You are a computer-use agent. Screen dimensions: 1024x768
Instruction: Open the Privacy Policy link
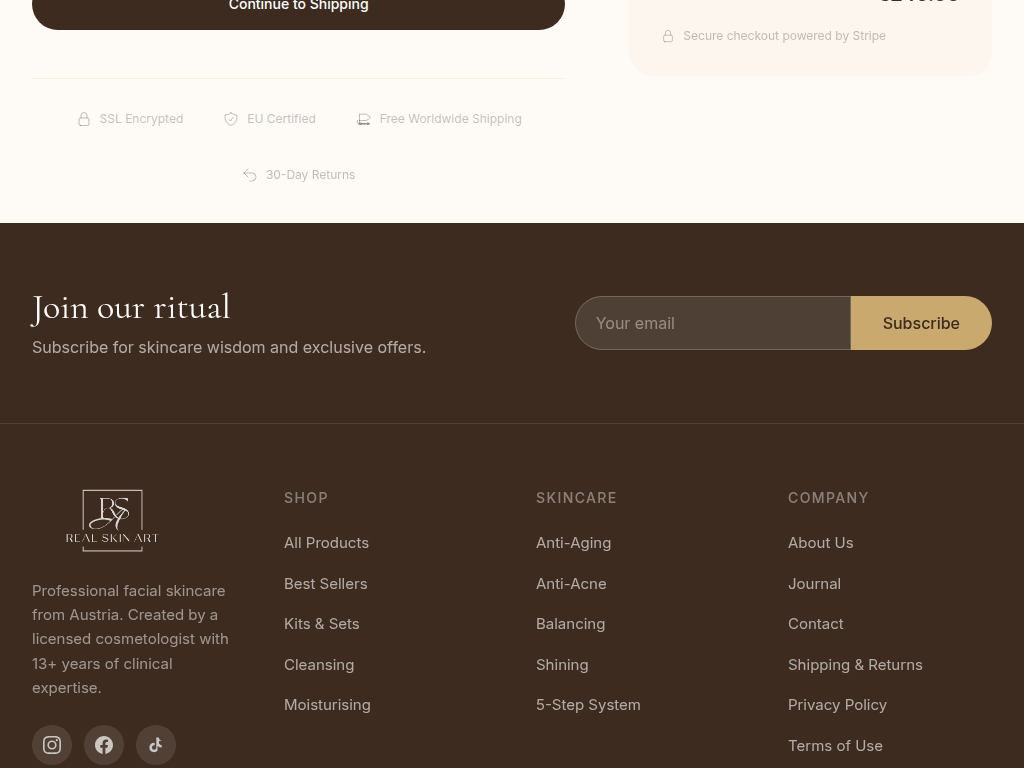point(837,705)
